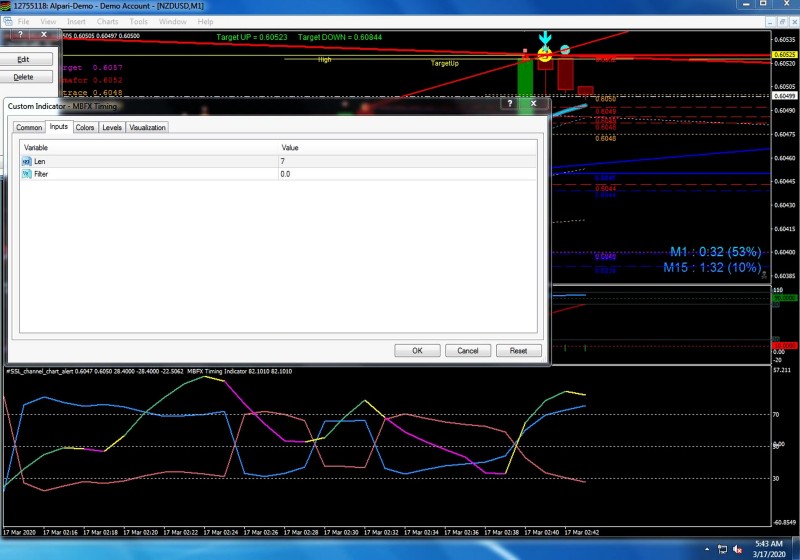Go to the Visualization tab
The image size is (800, 560).
(147, 128)
